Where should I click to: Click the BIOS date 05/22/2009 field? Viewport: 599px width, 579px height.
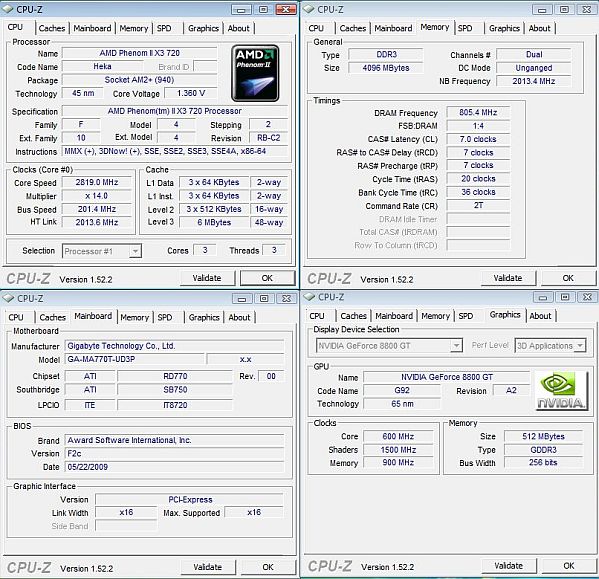(x=174, y=467)
